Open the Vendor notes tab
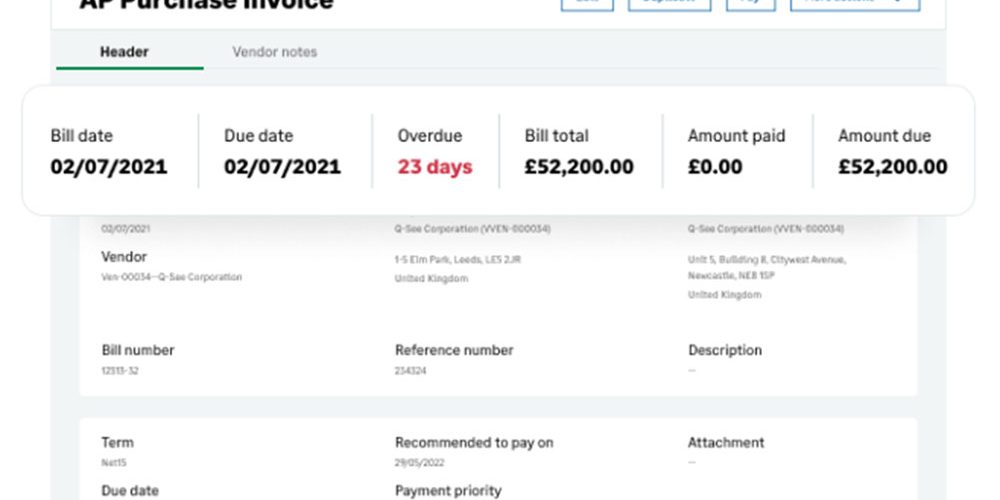1000x500 pixels. [x=274, y=52]
